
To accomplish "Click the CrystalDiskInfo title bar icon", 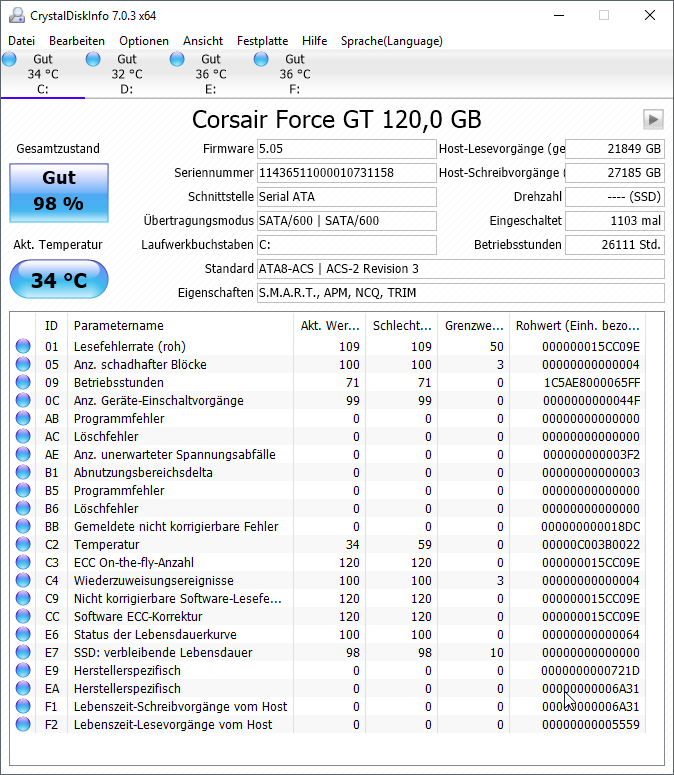I will tap(16, 15).
